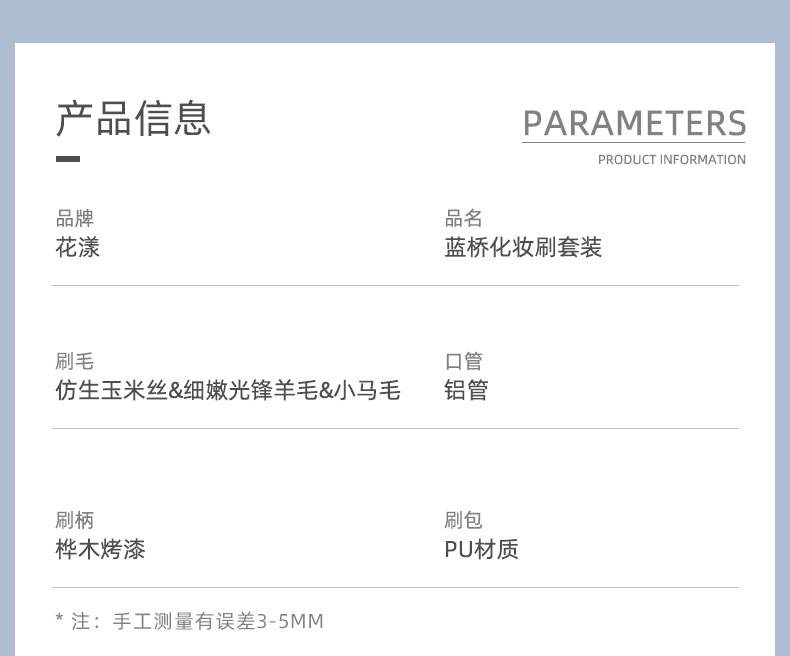Image resolution: width=790 pixels, height=656 pixels.
Task: Click the product name 蓝桥化妆刷套装
Action: 523,247
